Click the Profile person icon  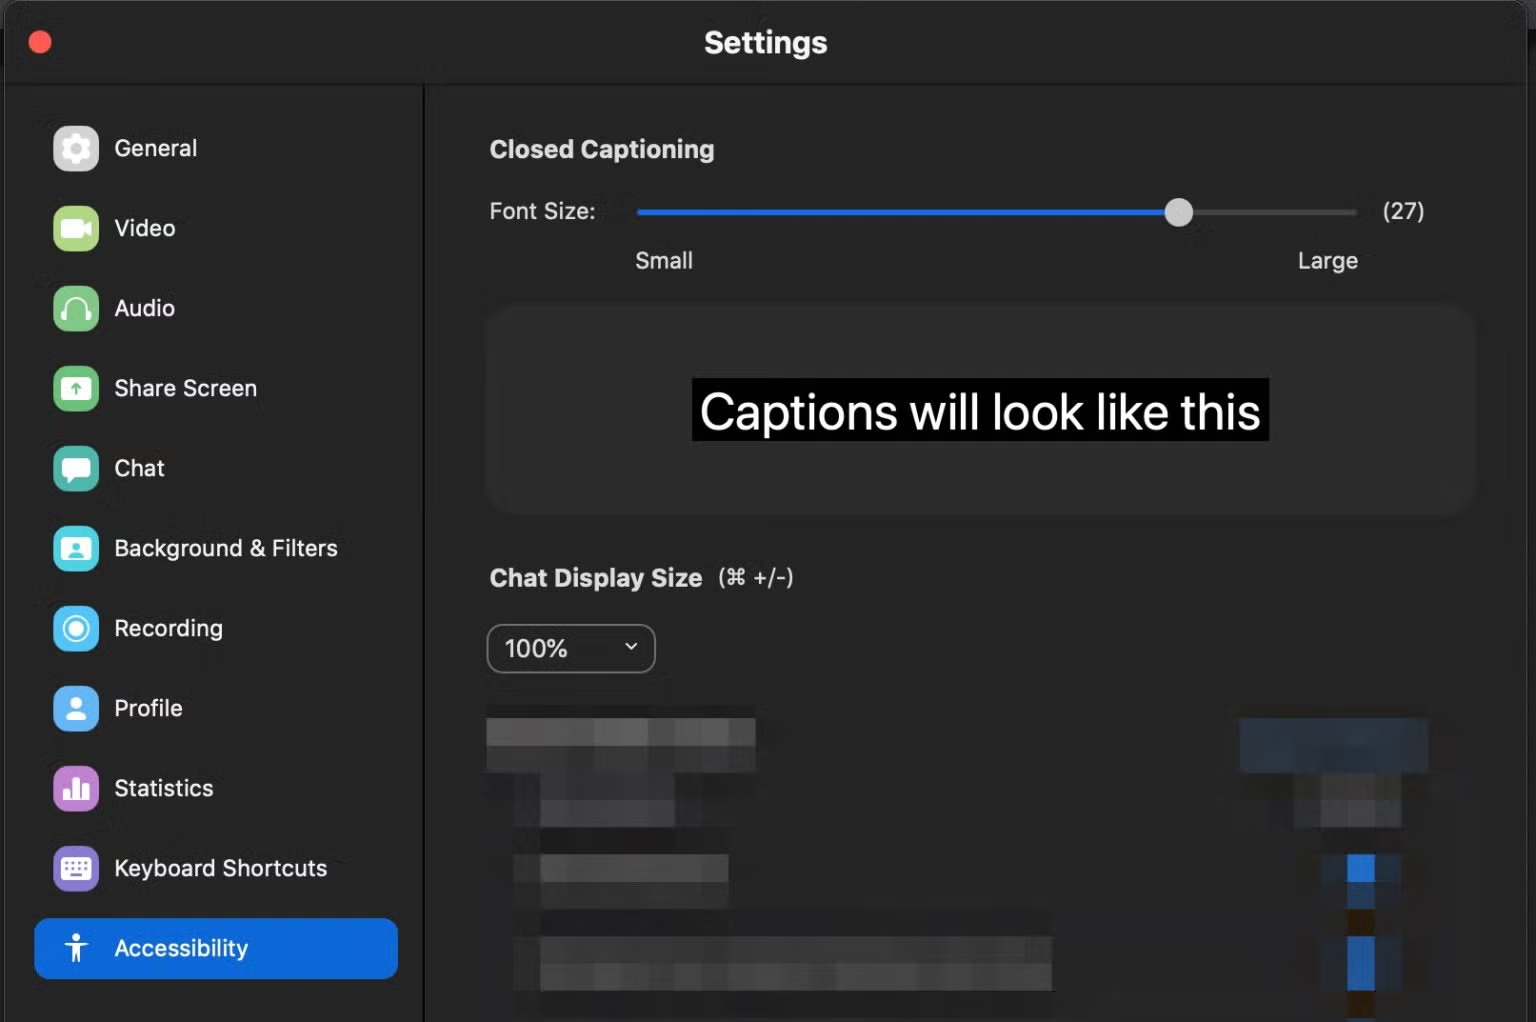pyautogui.click(x=76, y=708)
